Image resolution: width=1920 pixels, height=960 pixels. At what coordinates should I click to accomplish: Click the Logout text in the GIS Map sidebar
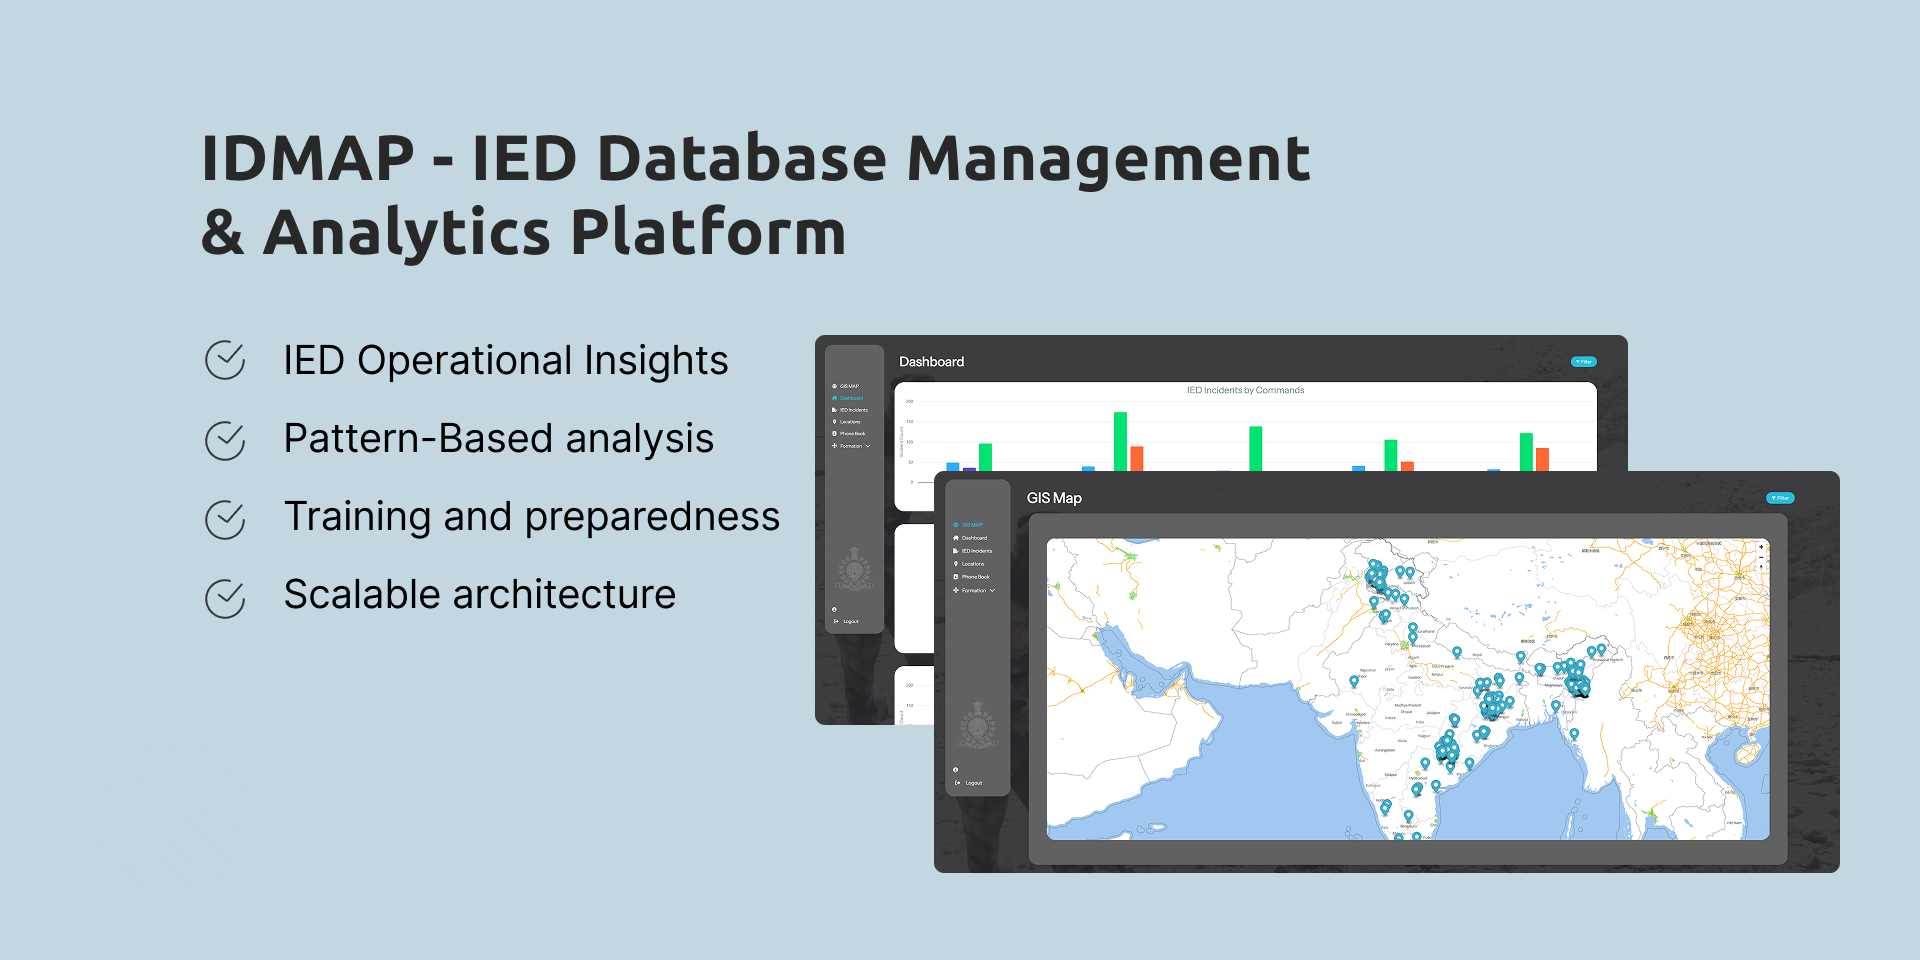coord(974,783)
